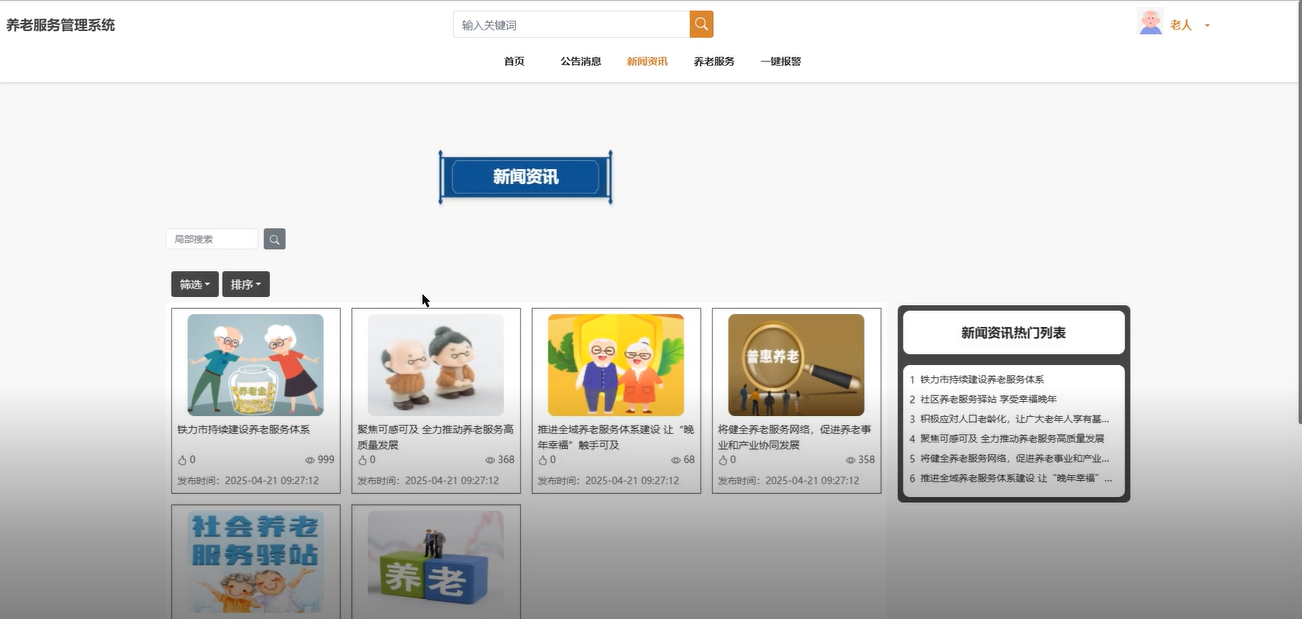Click card title 推进全域养老服务体系建设
Viewport: 1302px width, 619px height.
tap(616, 437)
